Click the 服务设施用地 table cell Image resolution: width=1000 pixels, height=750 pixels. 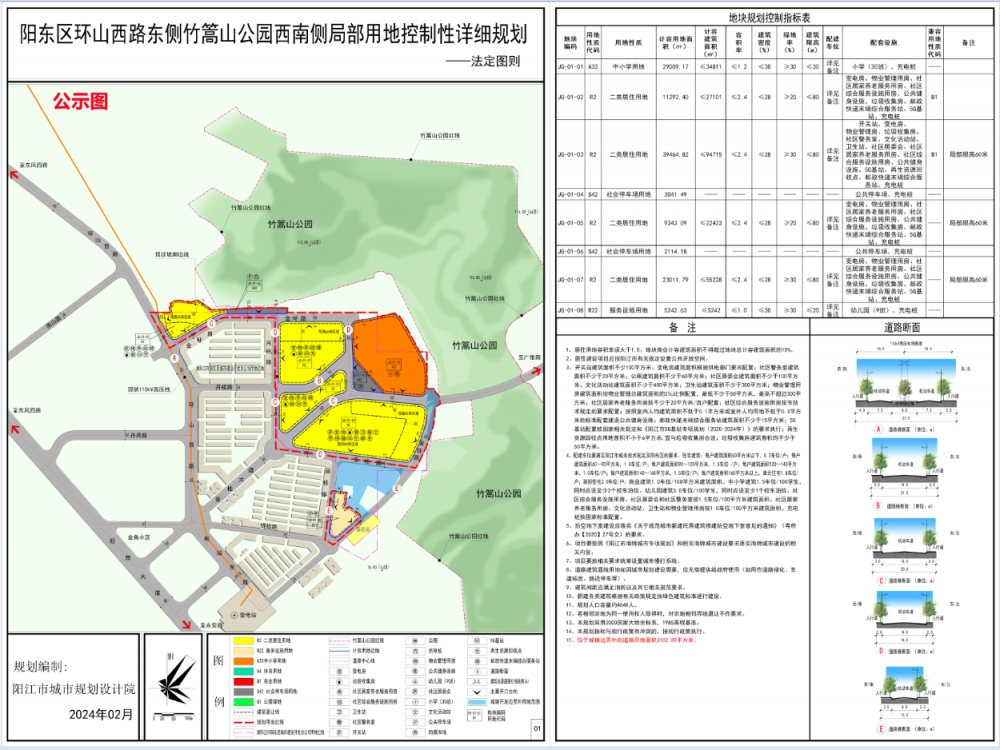[628, 310]
